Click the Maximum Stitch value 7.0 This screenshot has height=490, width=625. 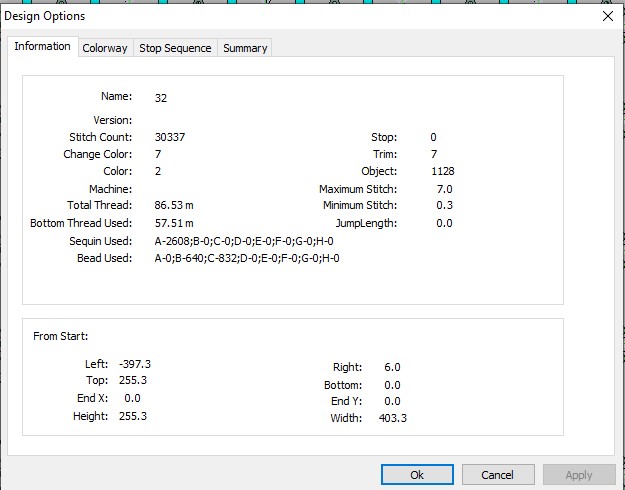(444, 189)
